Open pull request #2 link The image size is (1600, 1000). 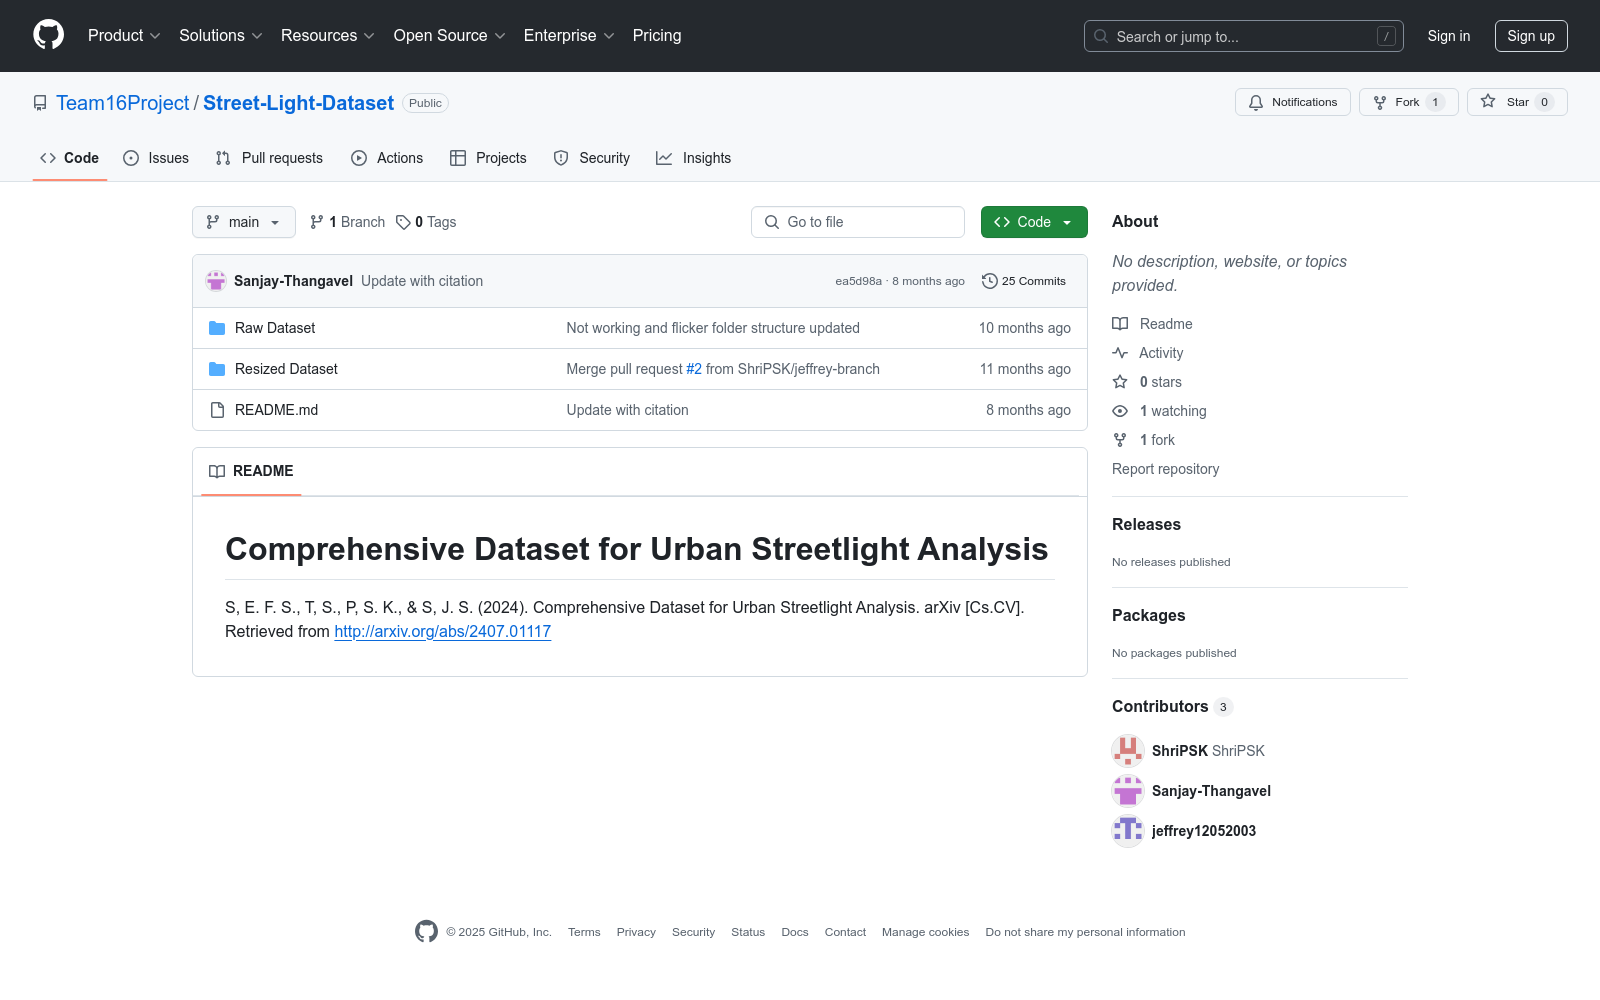coord(694,369)
